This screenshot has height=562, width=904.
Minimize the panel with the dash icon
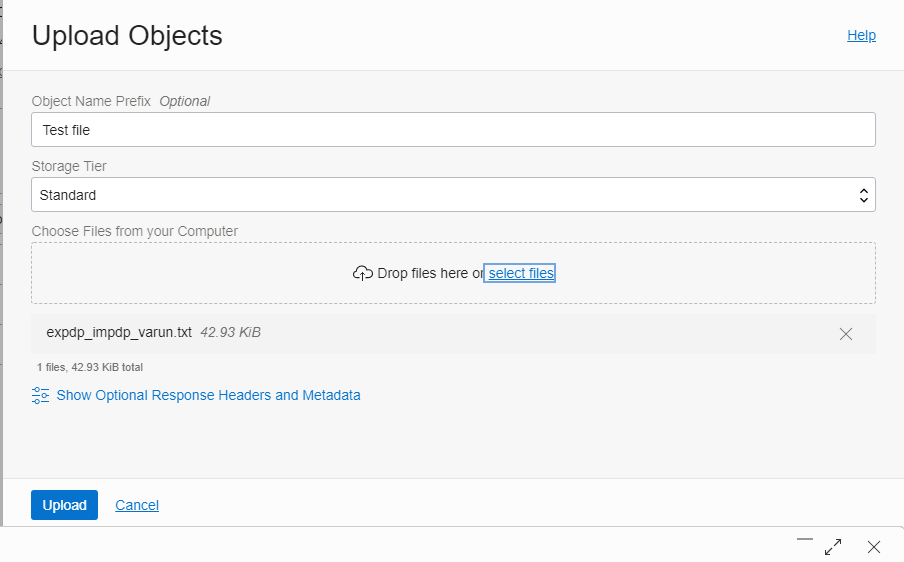pyautogui.click(x=805, y=540)
